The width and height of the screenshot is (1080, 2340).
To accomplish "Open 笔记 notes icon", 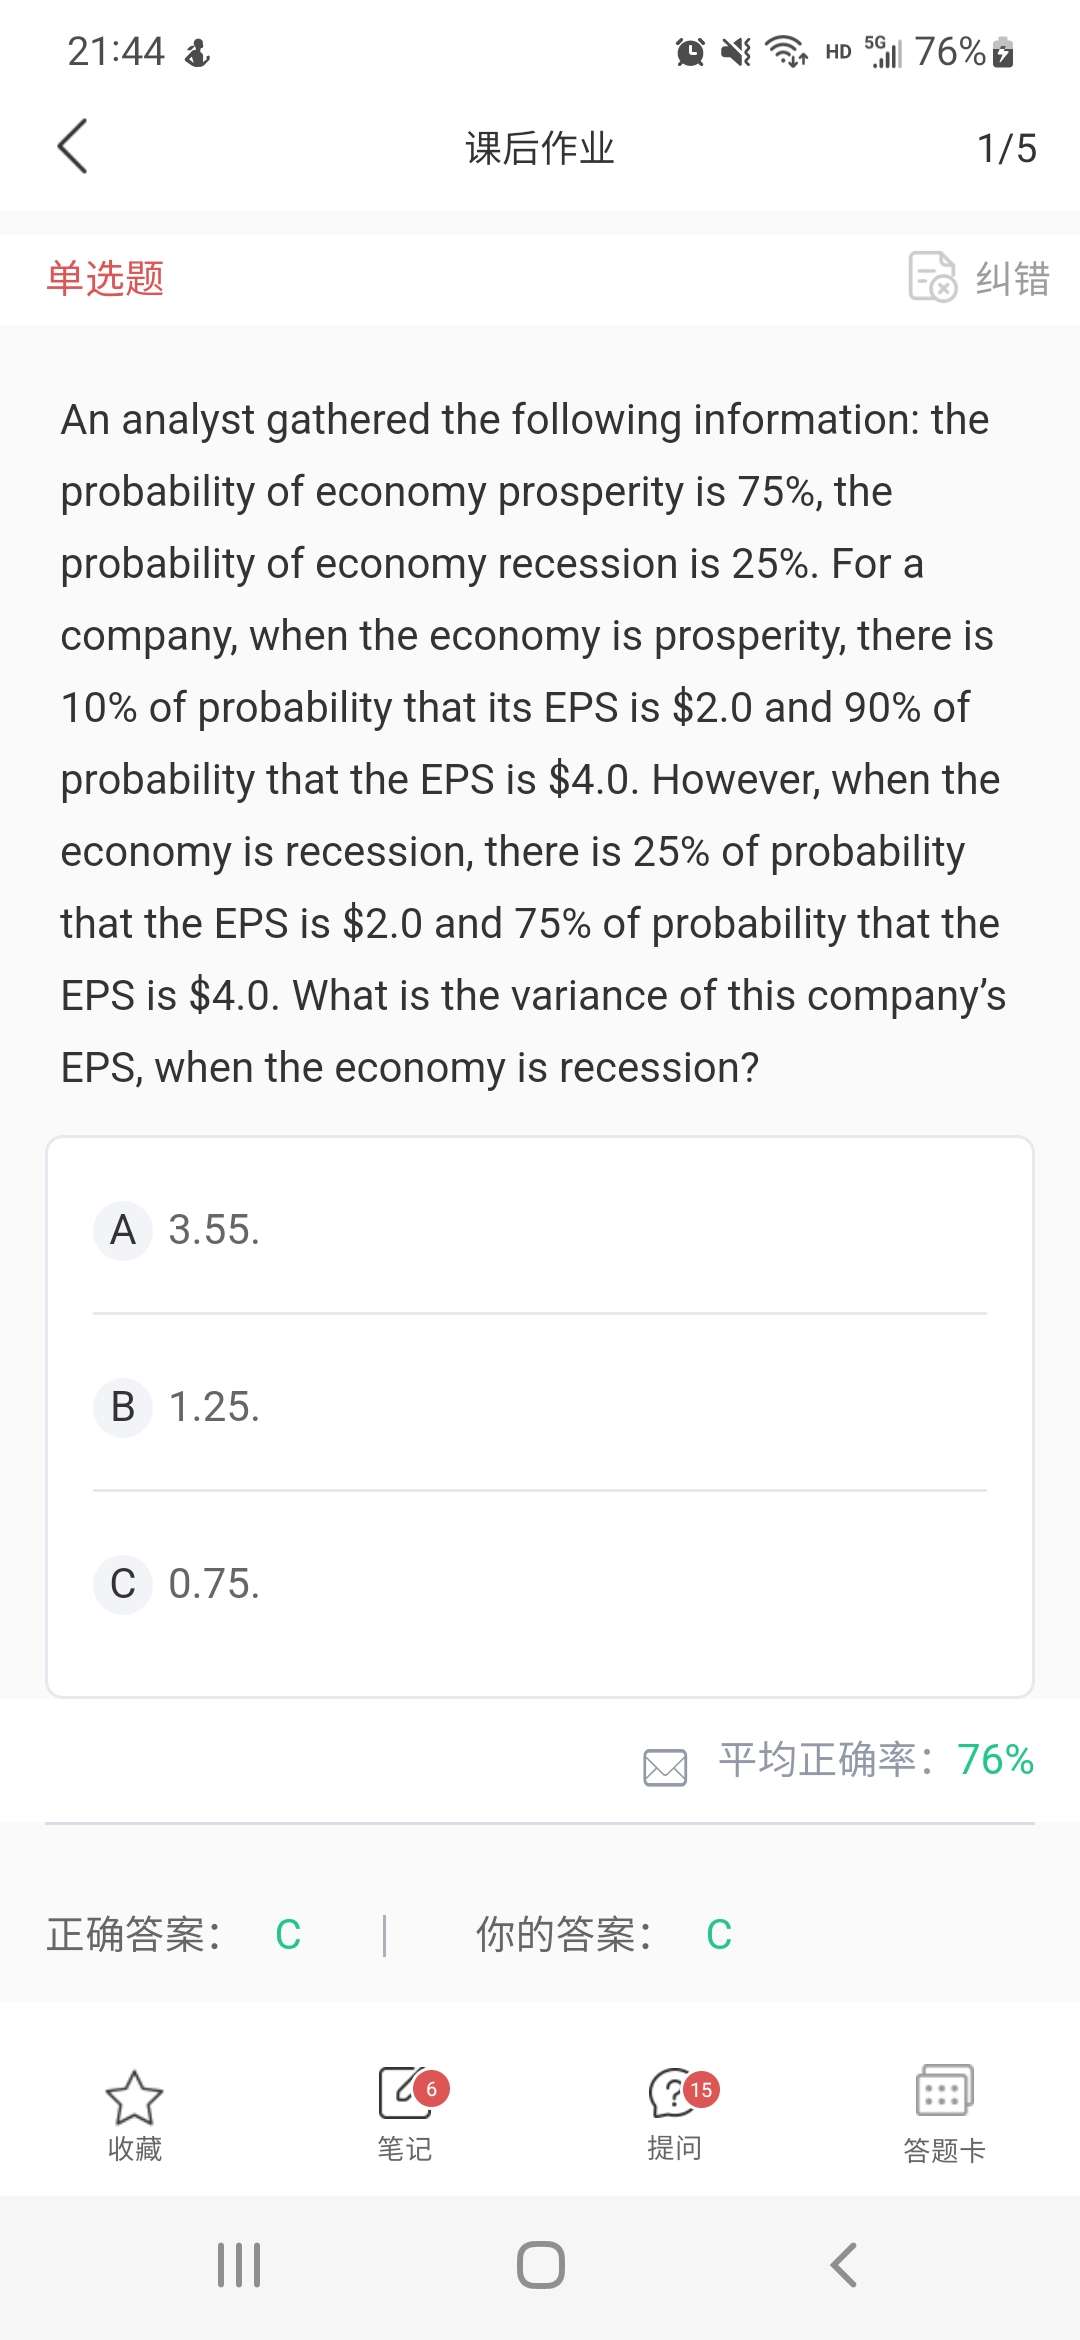I will click(404, 2094).
